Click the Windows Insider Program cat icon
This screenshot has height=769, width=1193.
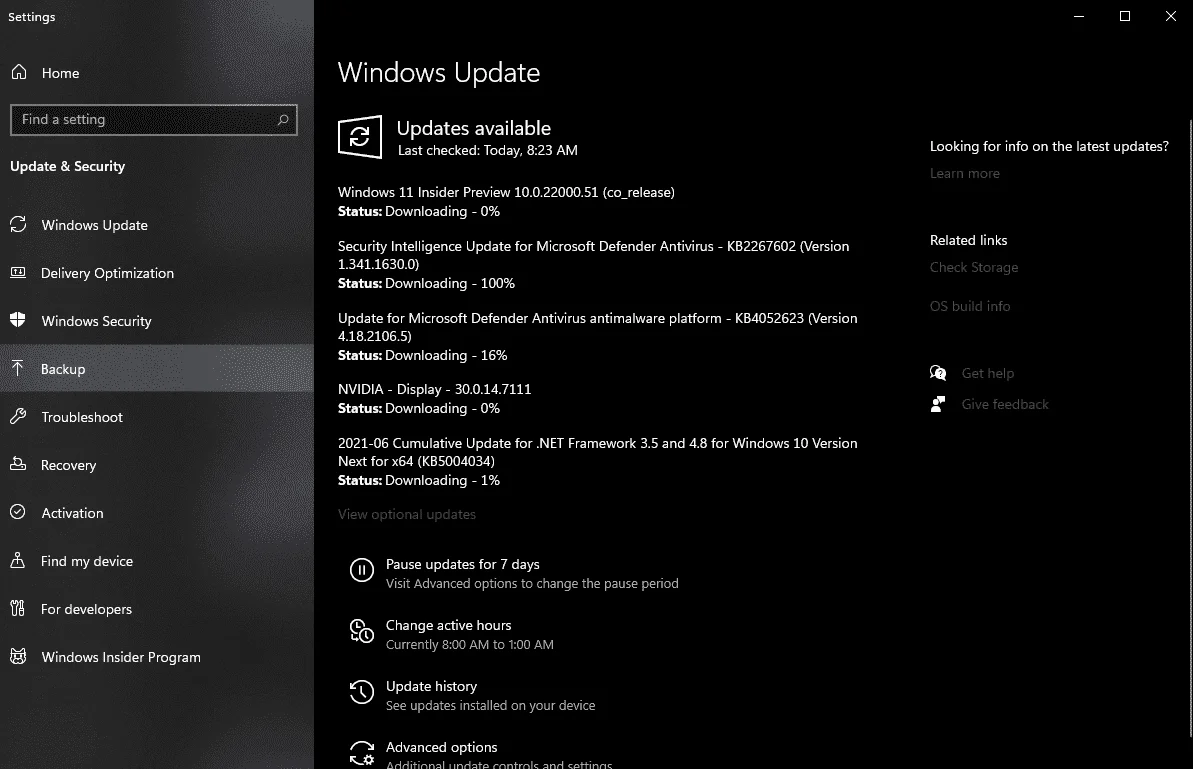pyautogui.click(x=18, y=656)
